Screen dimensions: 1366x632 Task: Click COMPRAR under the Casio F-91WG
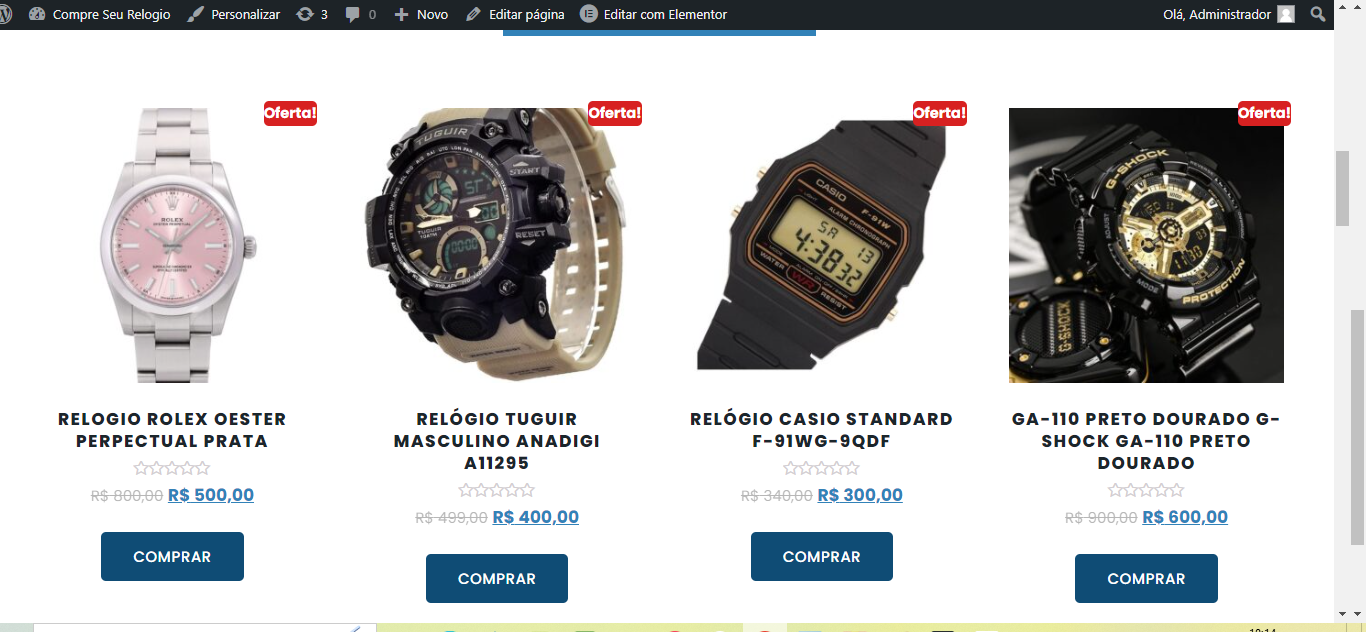(x=822, y=557)
